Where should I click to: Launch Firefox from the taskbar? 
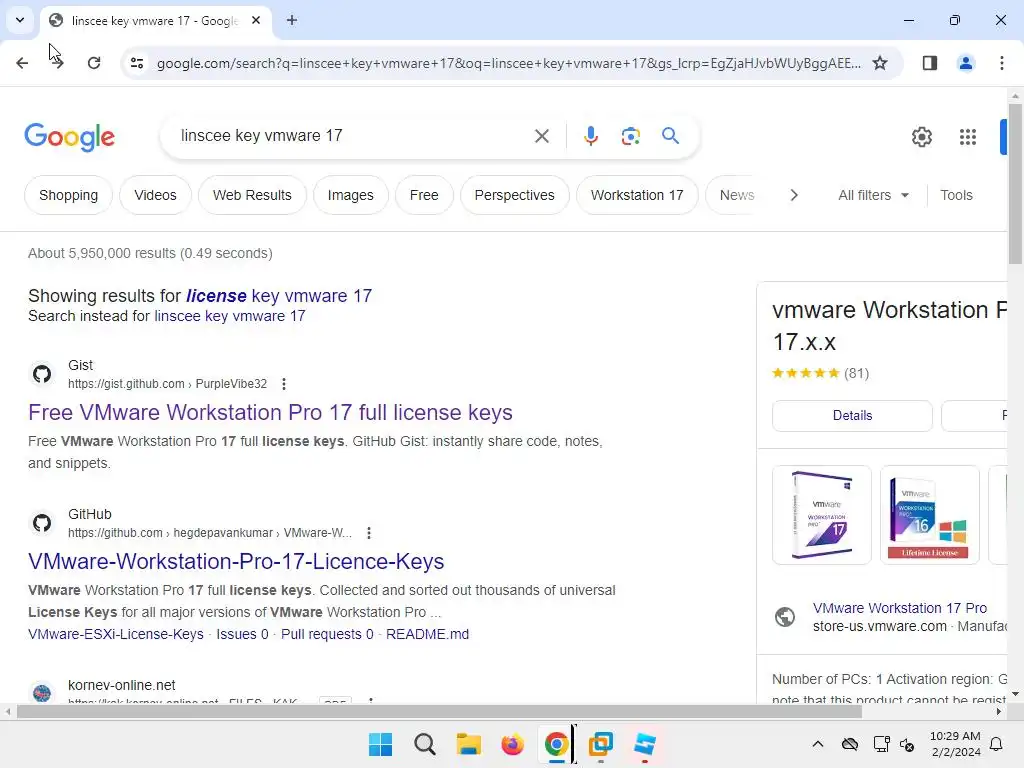[x=513, y=744]
